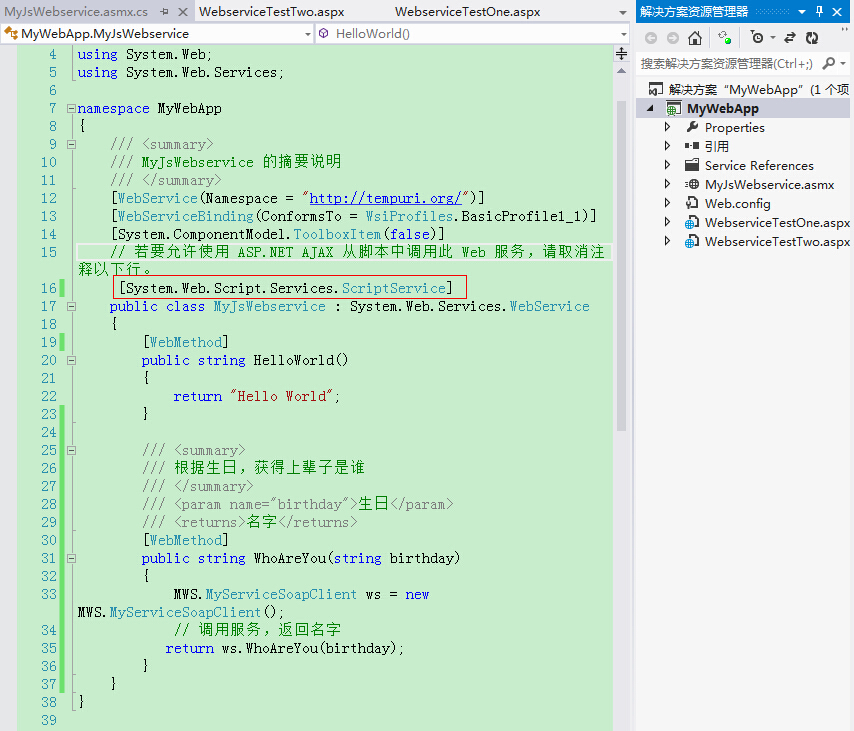Click the Properties wrench icon
The image size is (854, 731).
pos(692,127)
